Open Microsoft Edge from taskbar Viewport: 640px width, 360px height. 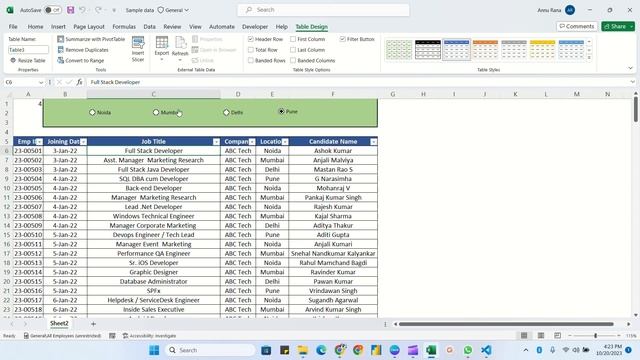coord(321,350)
